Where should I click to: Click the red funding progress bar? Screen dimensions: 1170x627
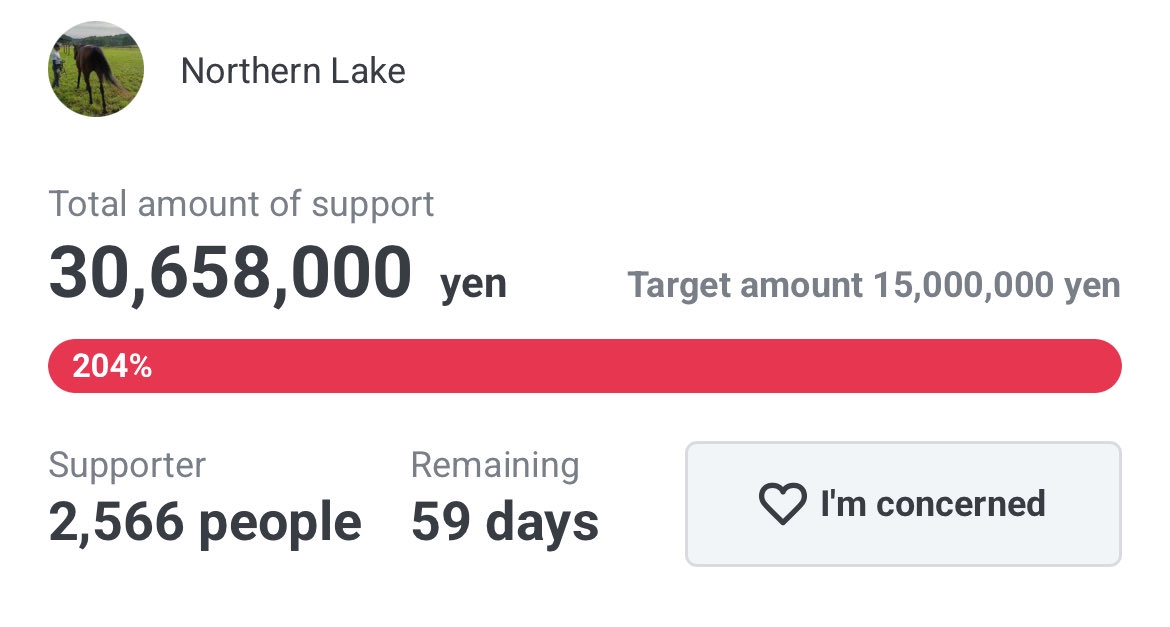584,366
